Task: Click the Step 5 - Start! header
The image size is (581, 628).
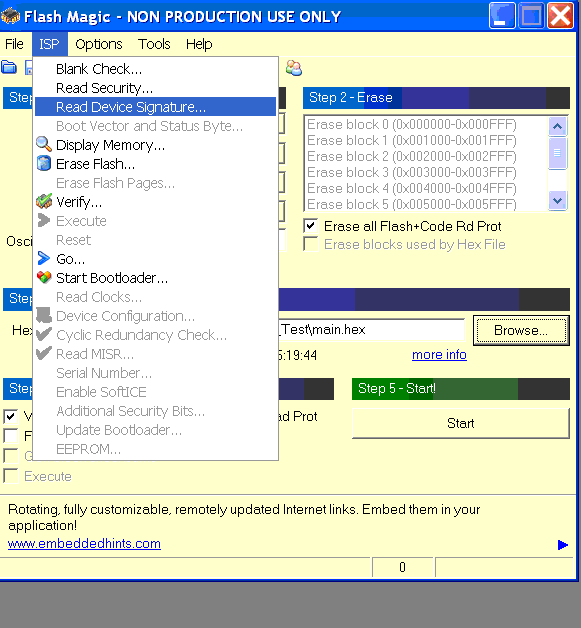Action: pos(460,388)
